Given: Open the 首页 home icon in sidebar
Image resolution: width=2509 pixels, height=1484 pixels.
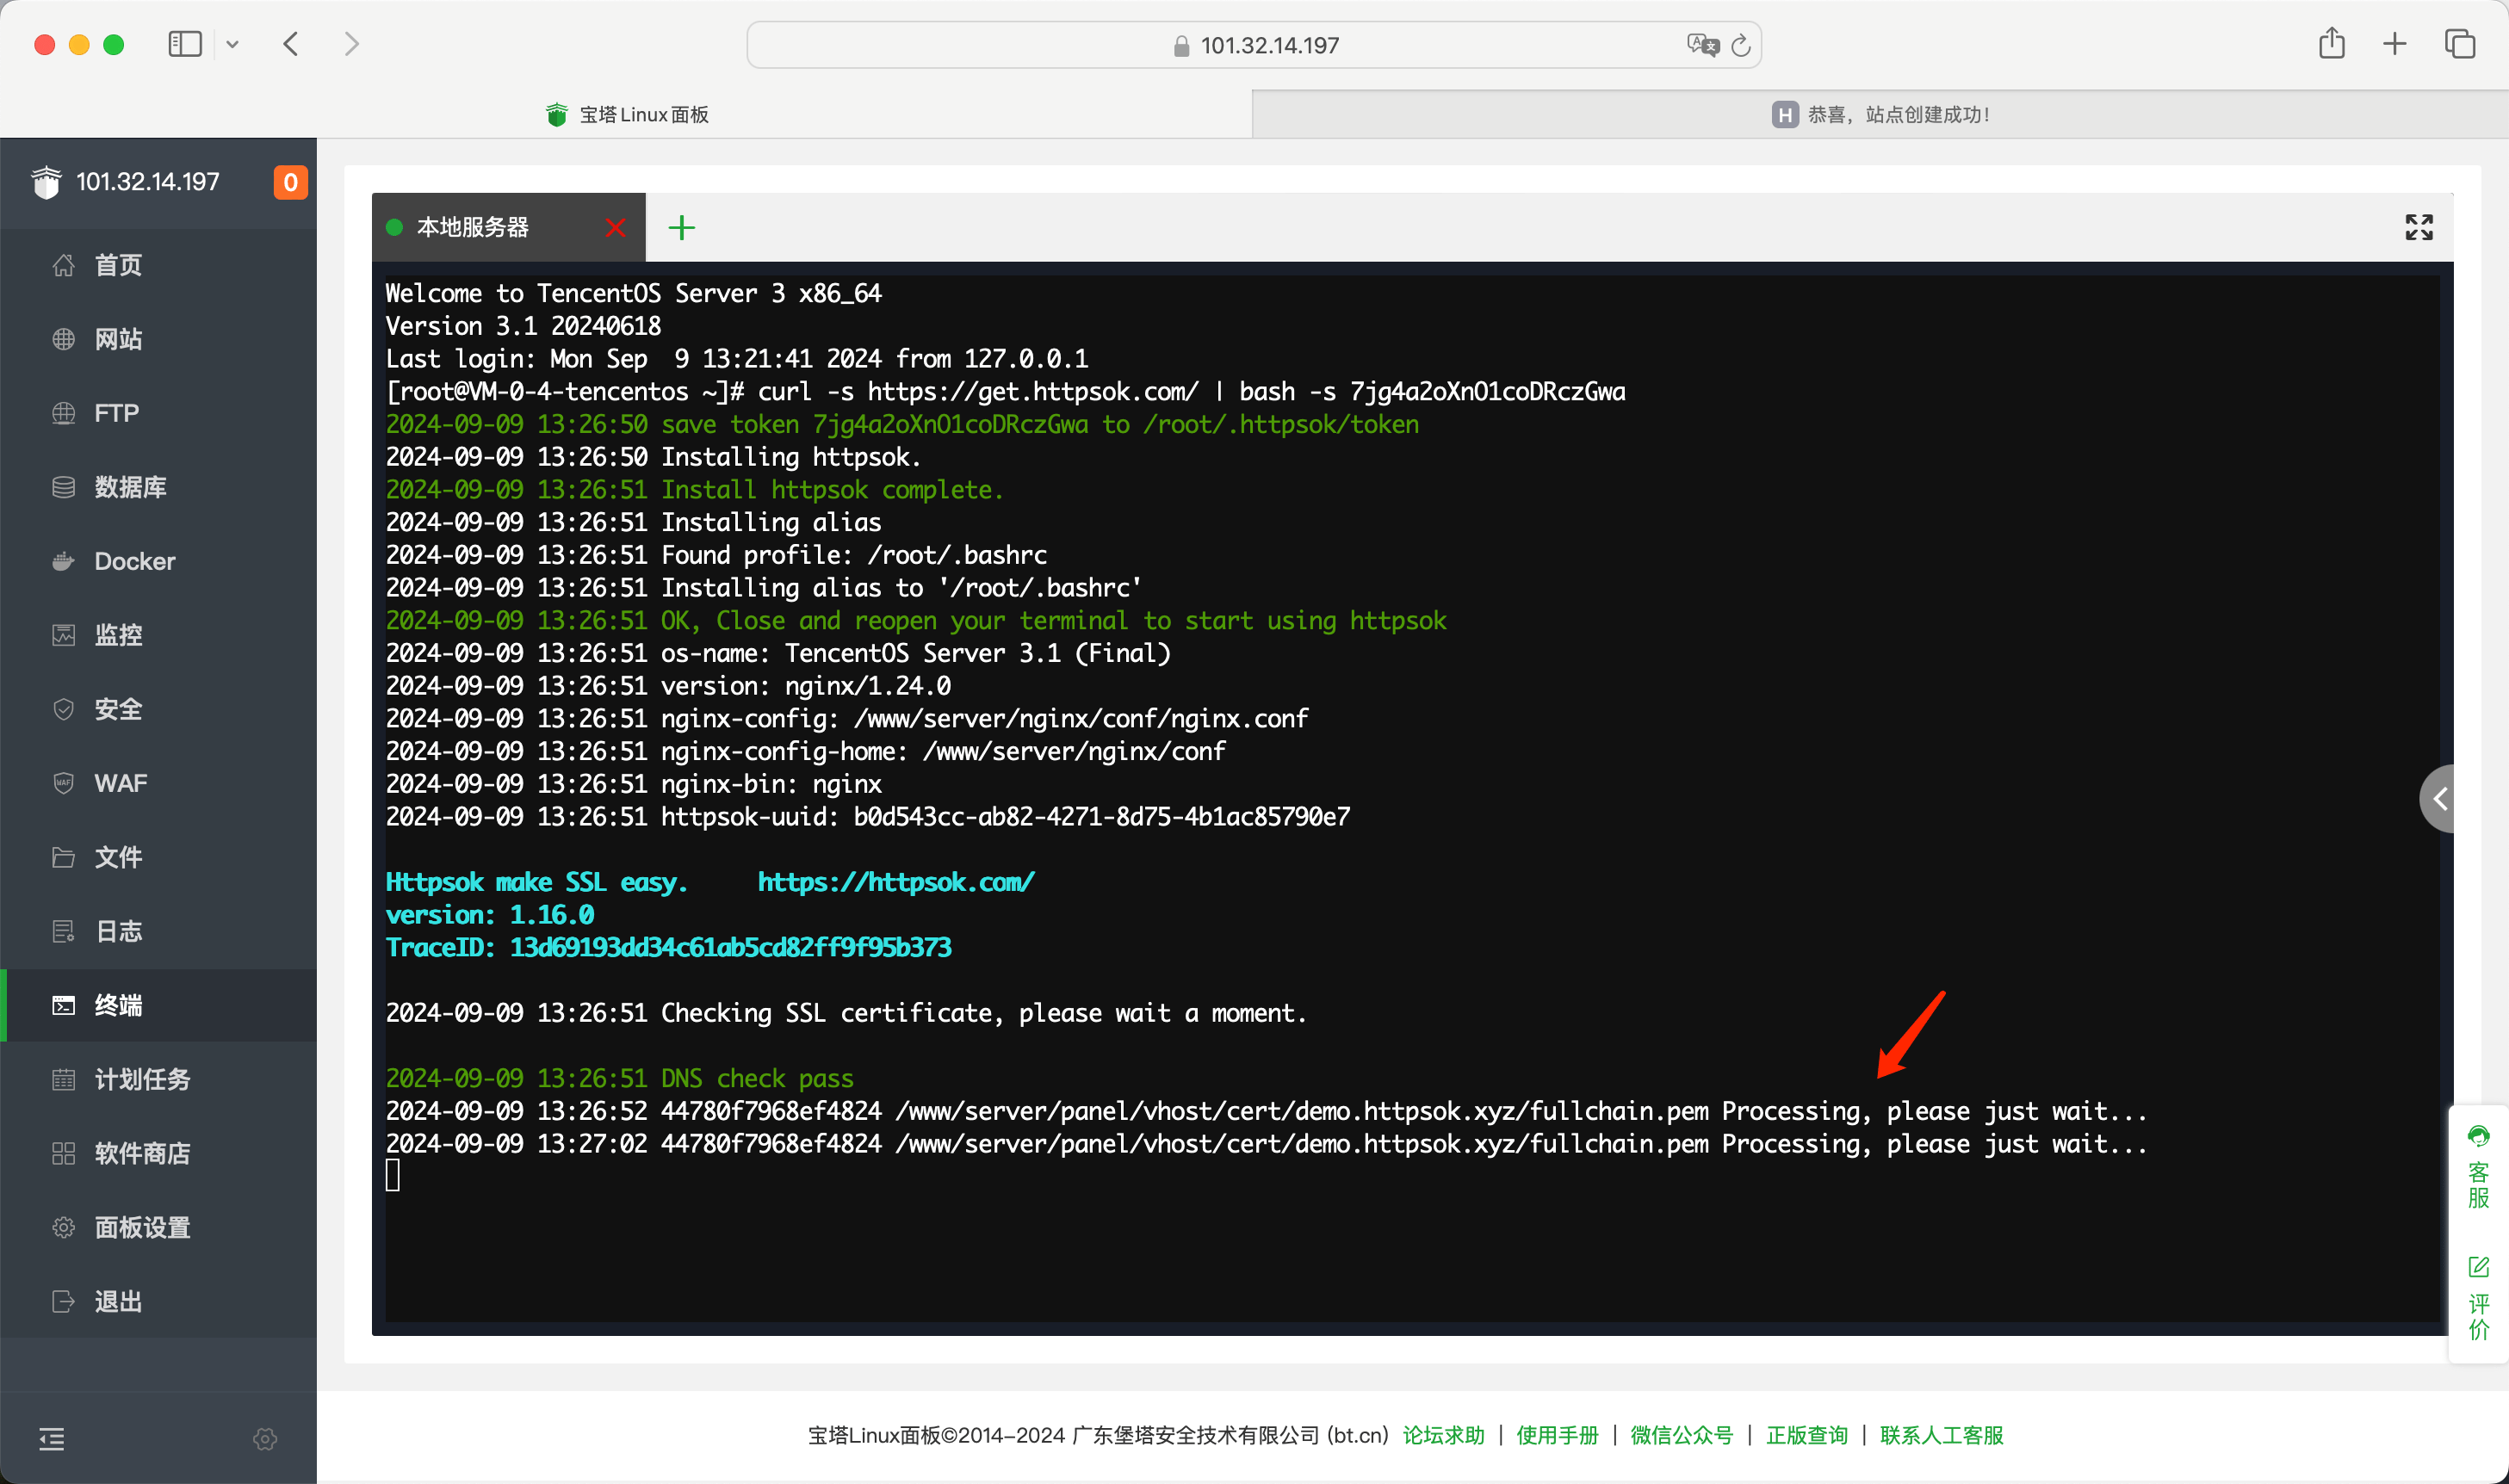Looking at the screenshot, I should click(x=63, y=265).
